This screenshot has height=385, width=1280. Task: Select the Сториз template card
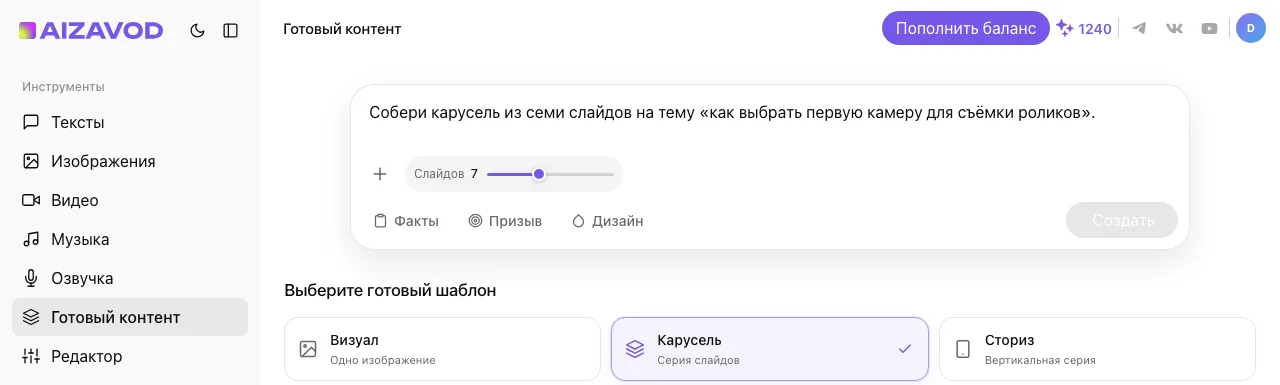1096,349
